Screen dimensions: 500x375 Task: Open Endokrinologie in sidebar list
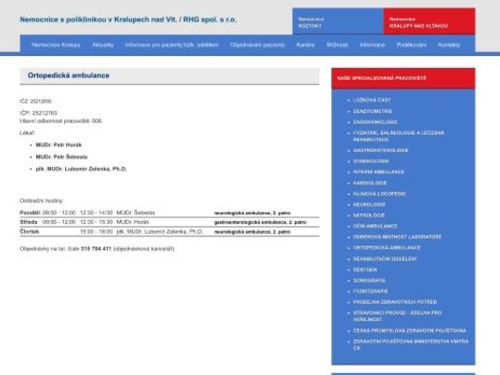click(375, 122)
